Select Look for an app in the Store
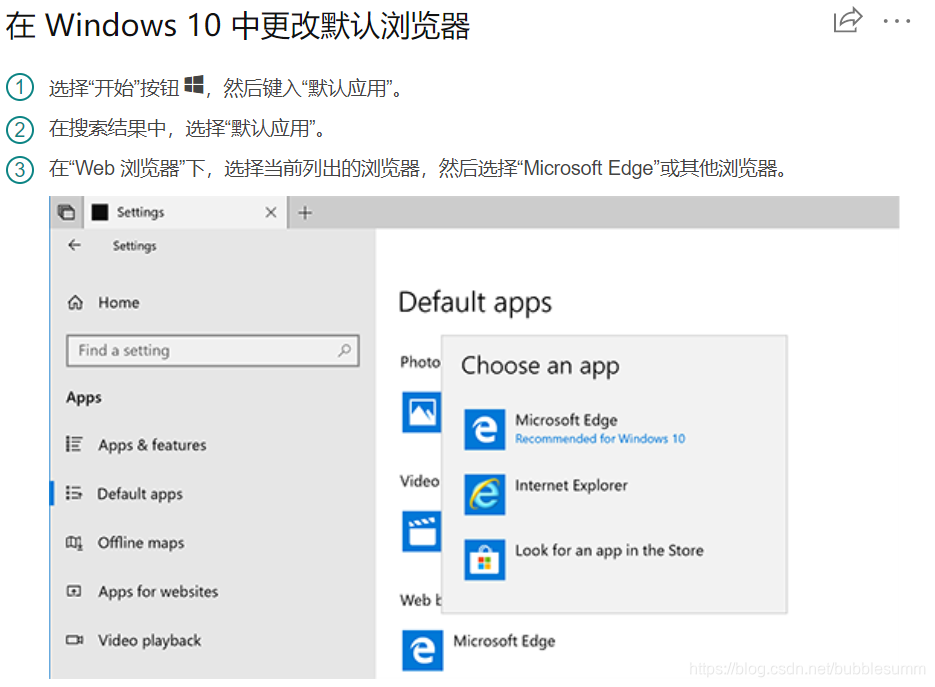Viewport: 935px width, 687px height. pyautogui.click(x=609, y=550)
